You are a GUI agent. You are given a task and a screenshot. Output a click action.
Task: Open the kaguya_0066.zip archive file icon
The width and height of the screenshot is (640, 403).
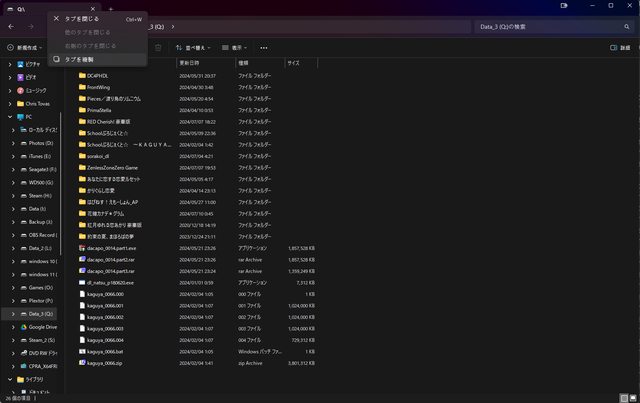[x=83, y=362]
